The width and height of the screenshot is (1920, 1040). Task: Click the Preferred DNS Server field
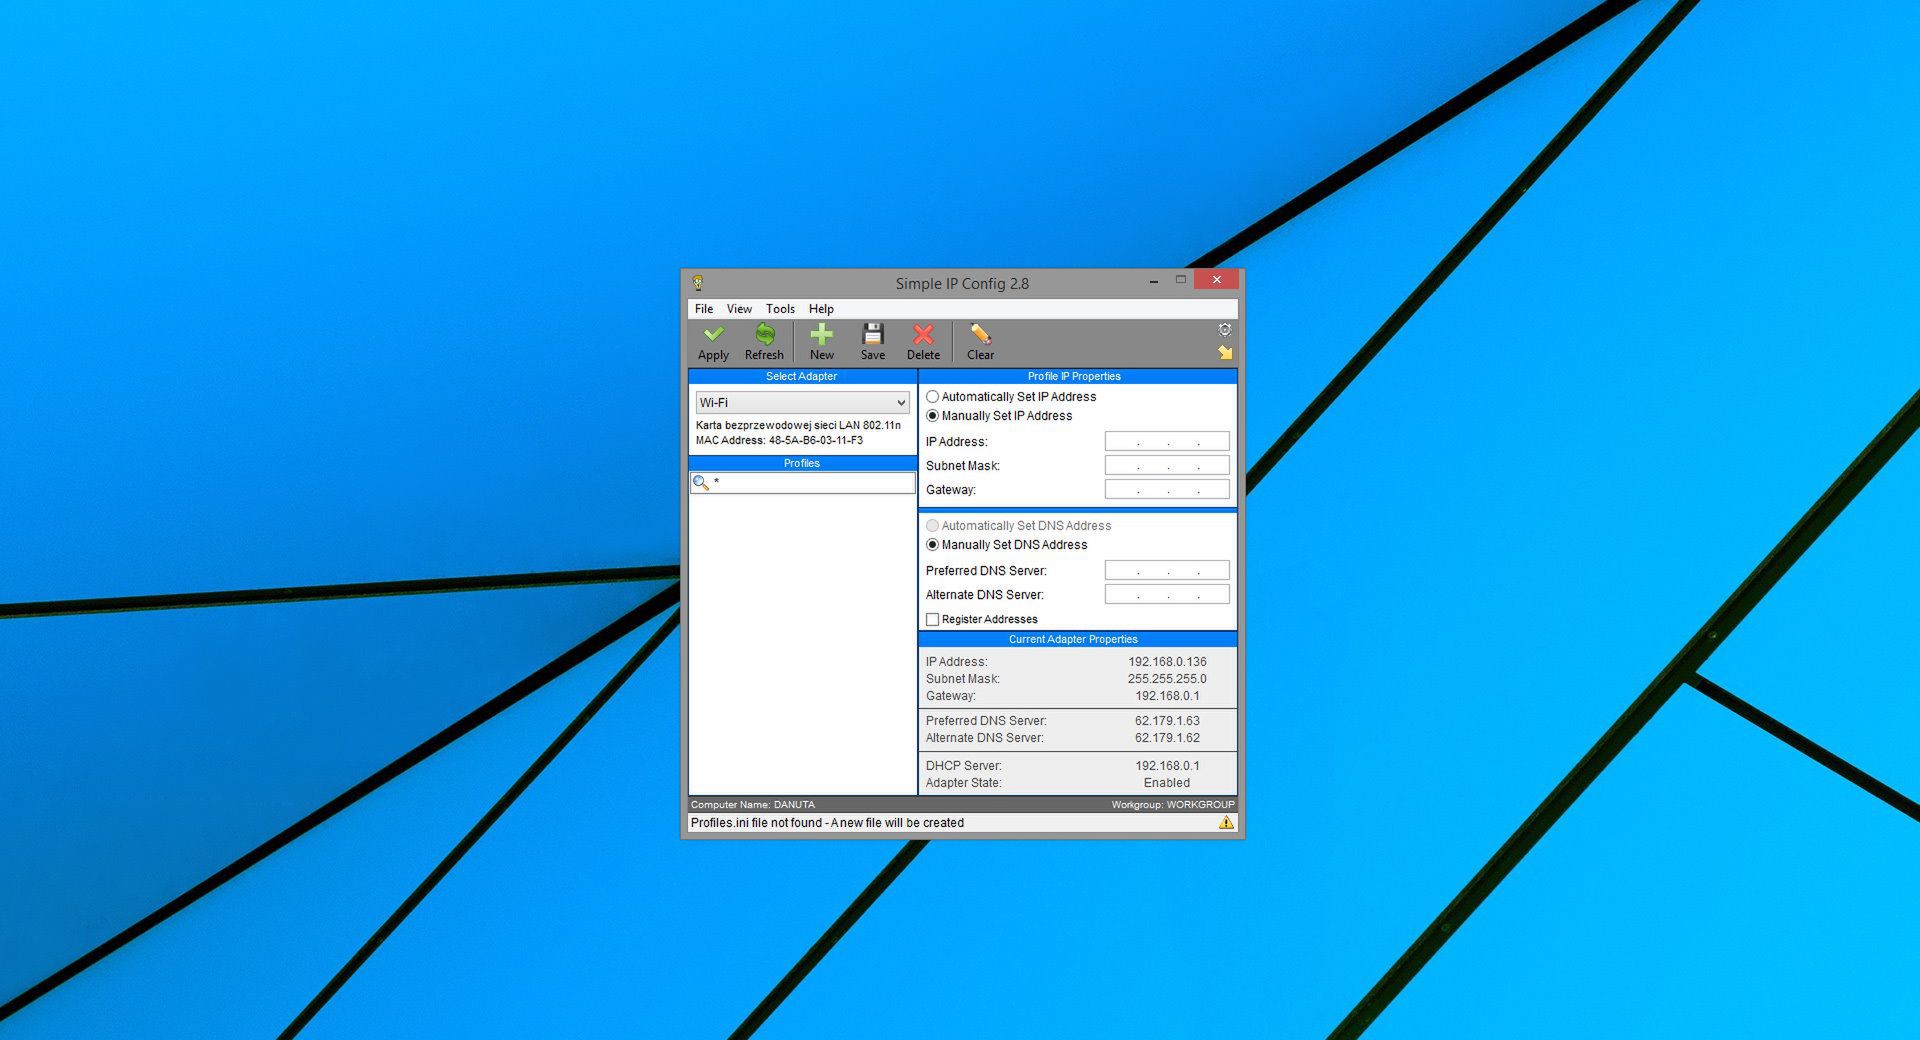pos(1166,570)
